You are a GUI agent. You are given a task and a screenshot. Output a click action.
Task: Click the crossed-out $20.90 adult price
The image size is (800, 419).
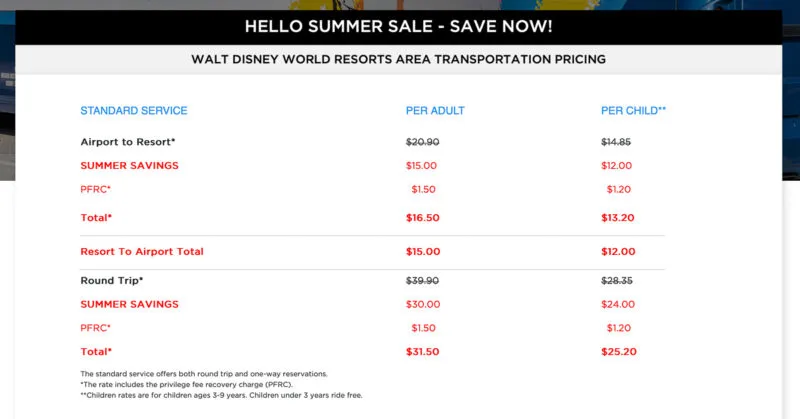[423, 142]
